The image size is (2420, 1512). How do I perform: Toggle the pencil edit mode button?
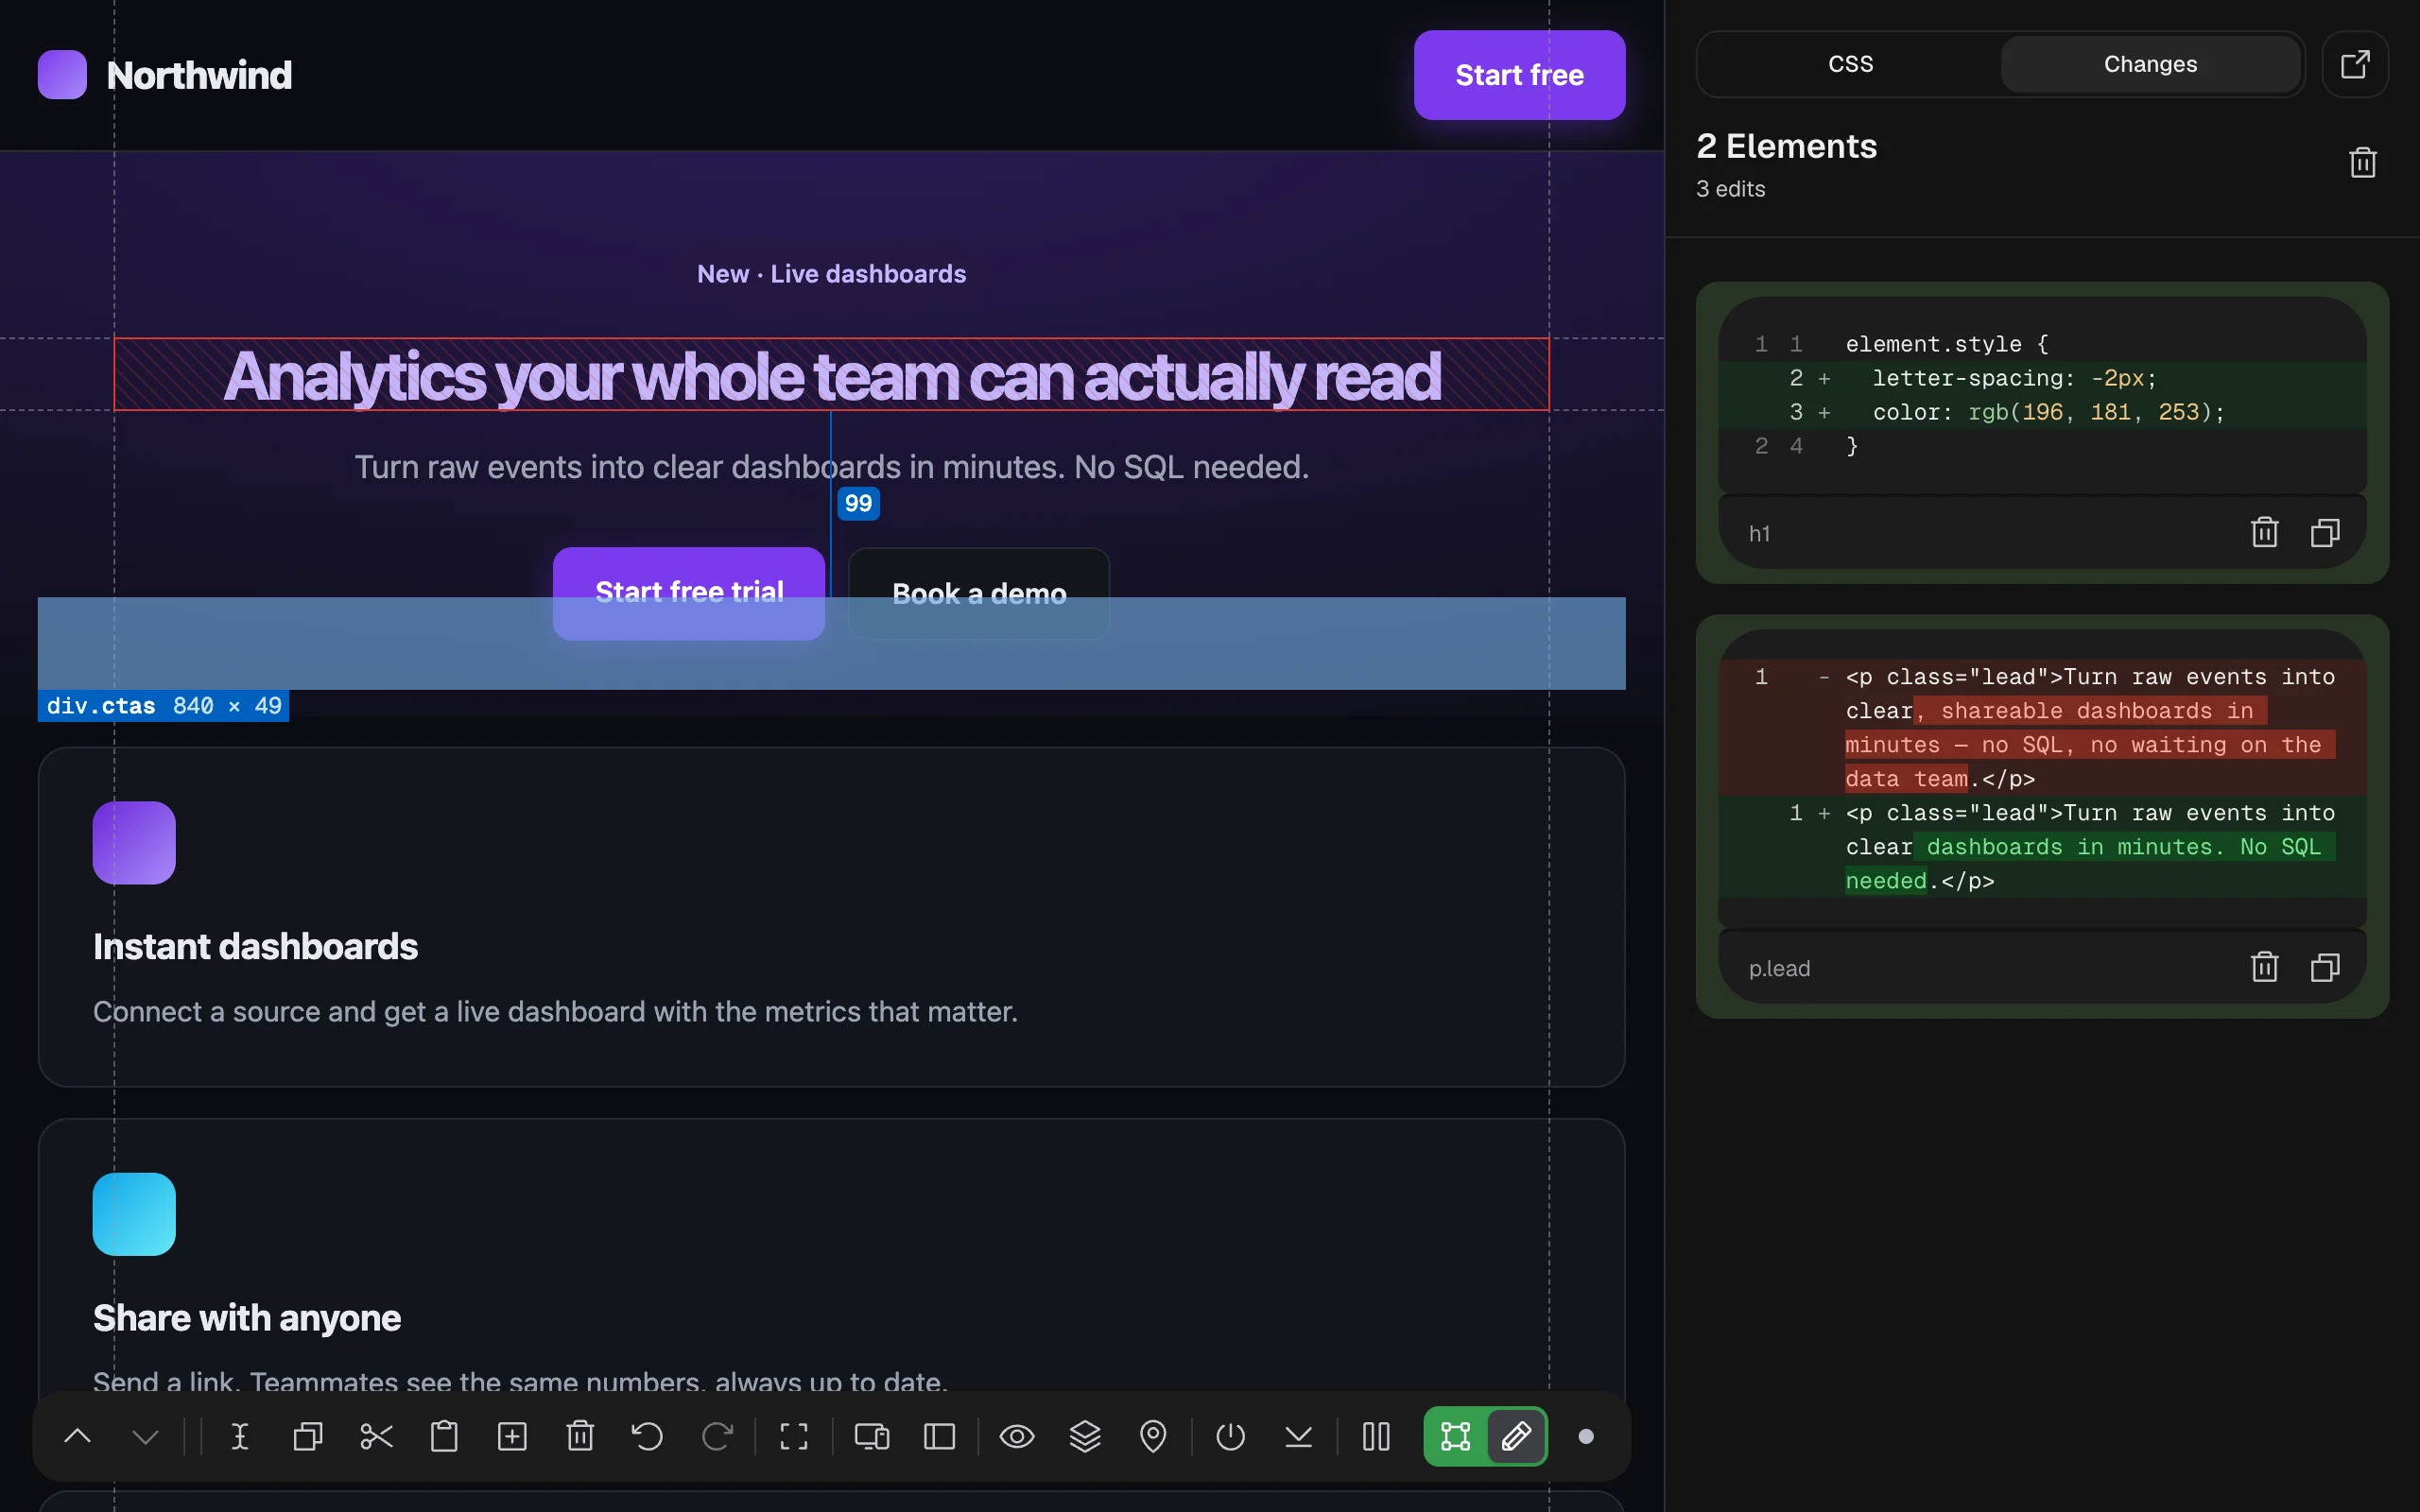[1516, 1437]
